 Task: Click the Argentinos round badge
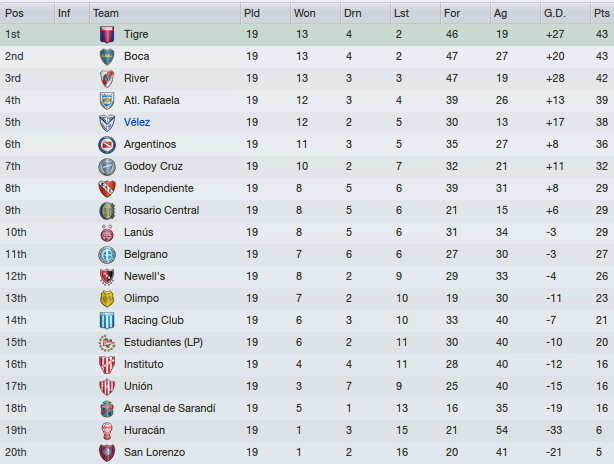(x=107, y=144)
